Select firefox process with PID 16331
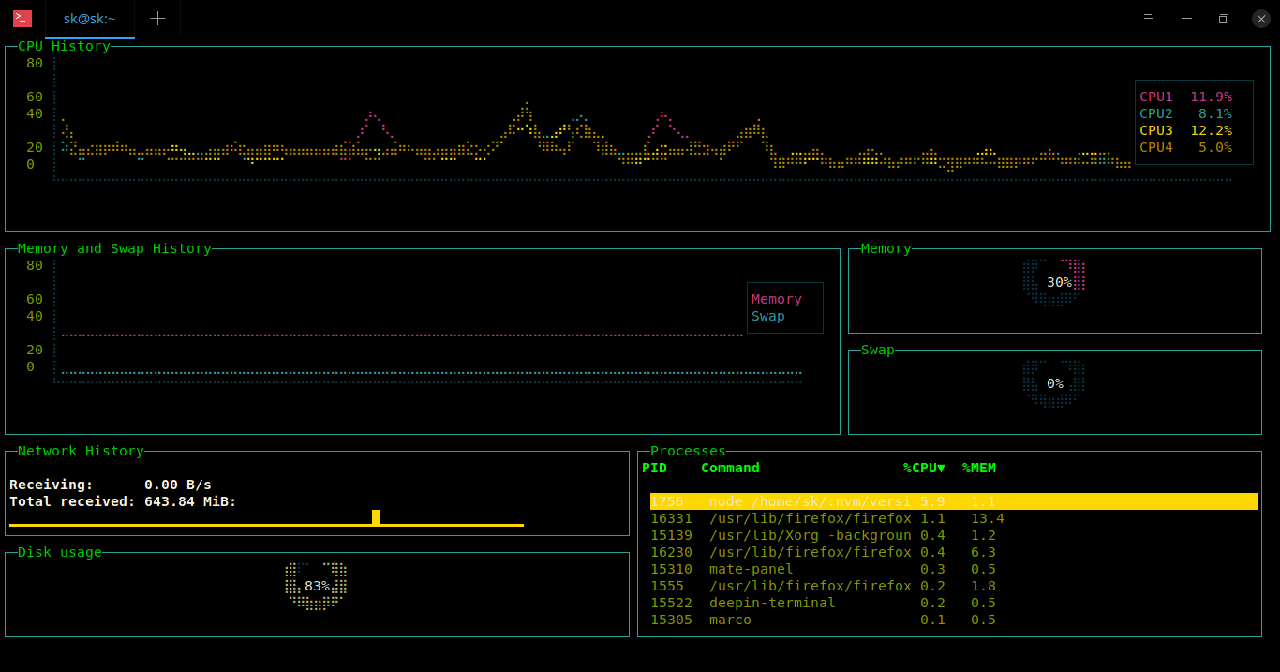This screenshot has height=672, width=1280. tap(780, 519)
